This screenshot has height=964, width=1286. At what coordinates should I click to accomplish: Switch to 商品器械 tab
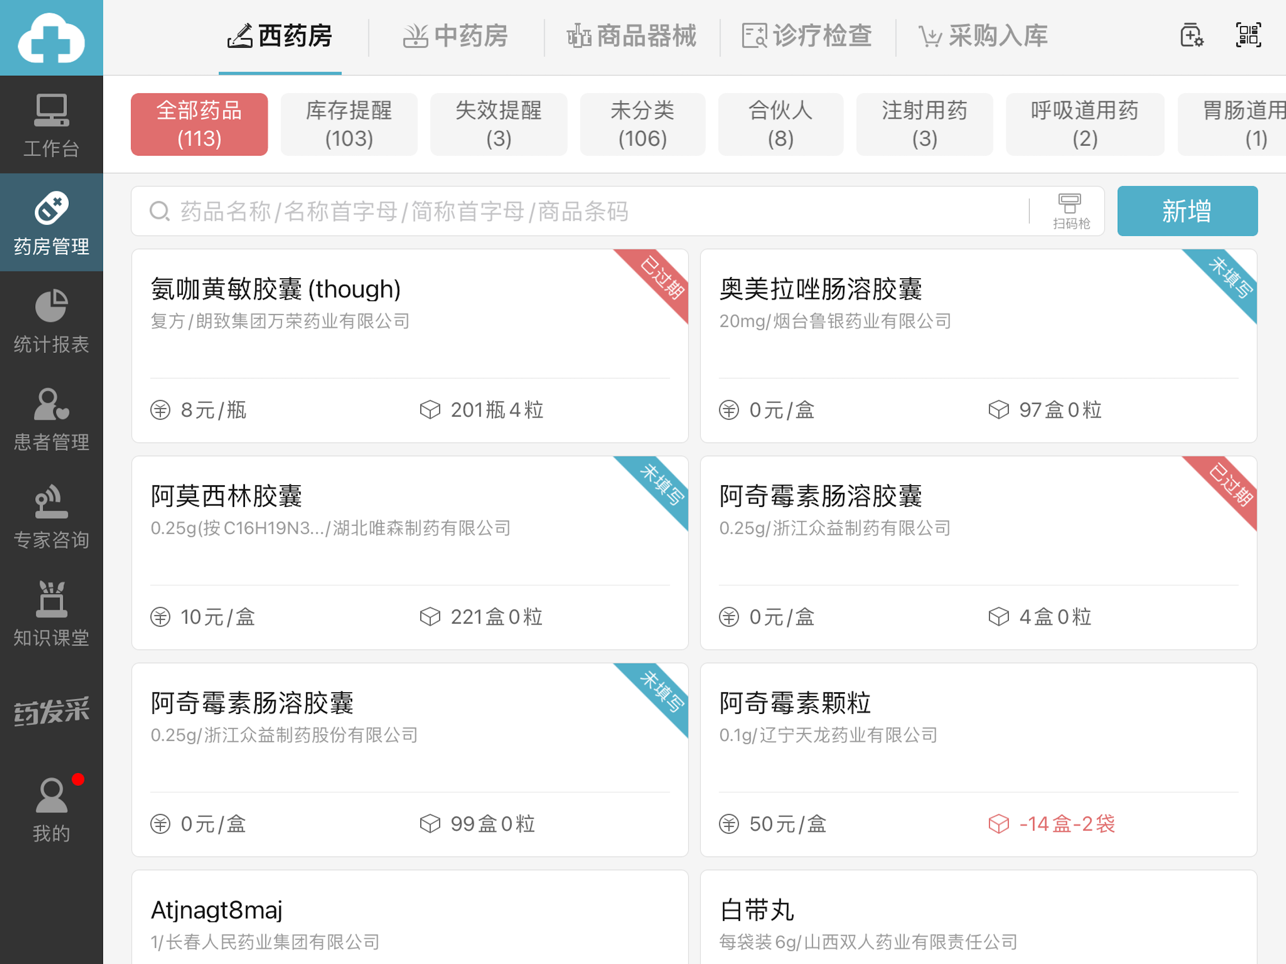(631, 37)
